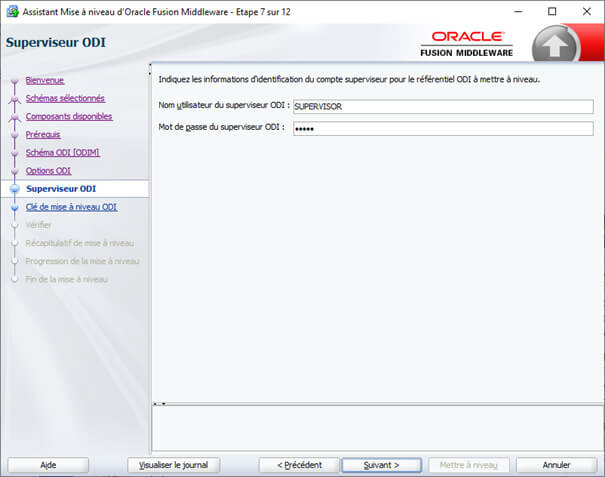Click the message pane splitter arrows
The image size is (605, 477).
[x=159, y=404]
